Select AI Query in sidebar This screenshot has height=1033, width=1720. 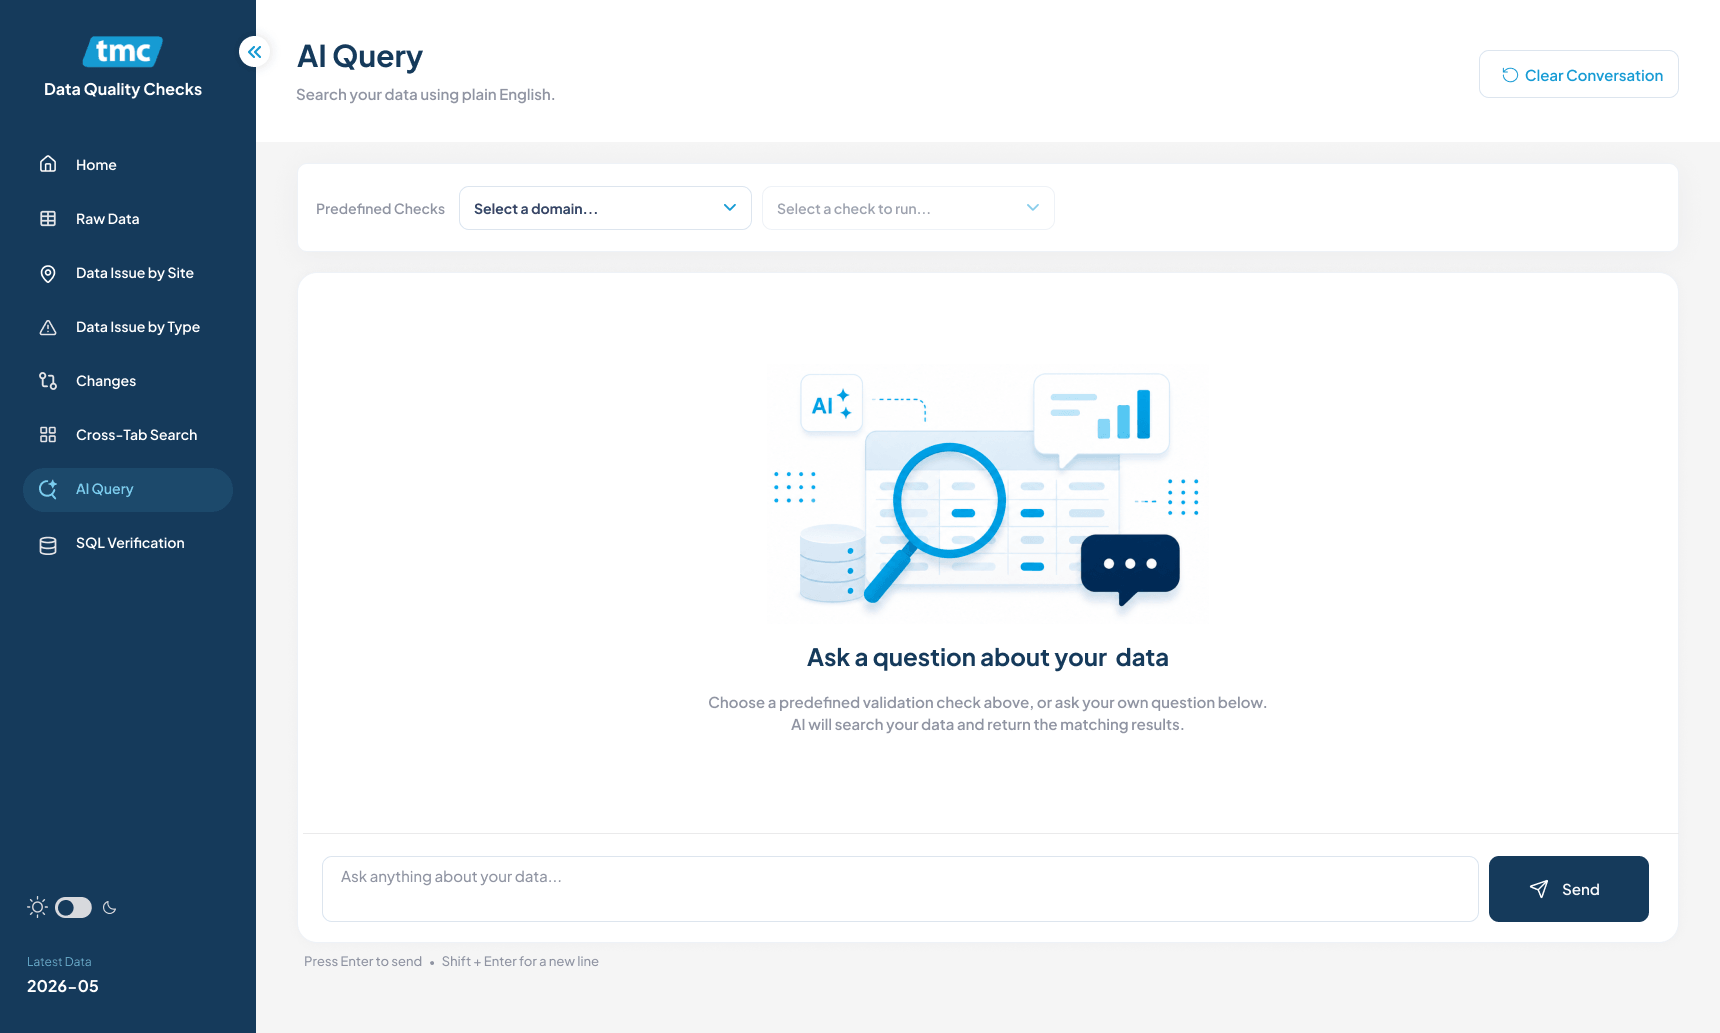[x=128, y=490]
